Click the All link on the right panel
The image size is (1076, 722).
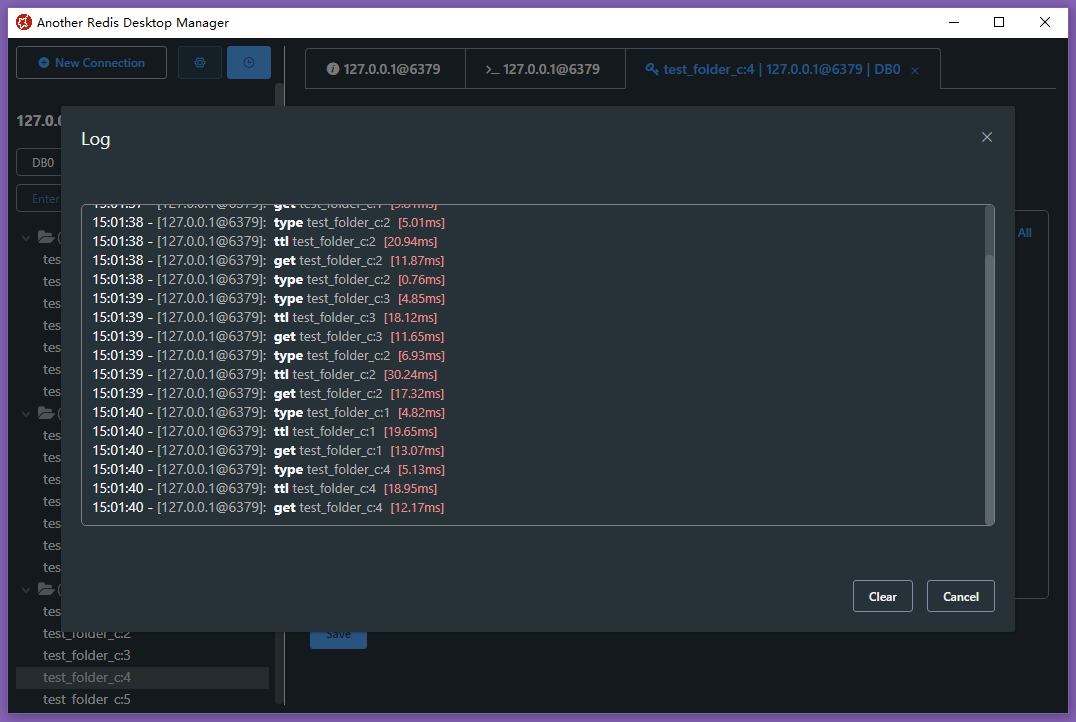point(1024,232)
